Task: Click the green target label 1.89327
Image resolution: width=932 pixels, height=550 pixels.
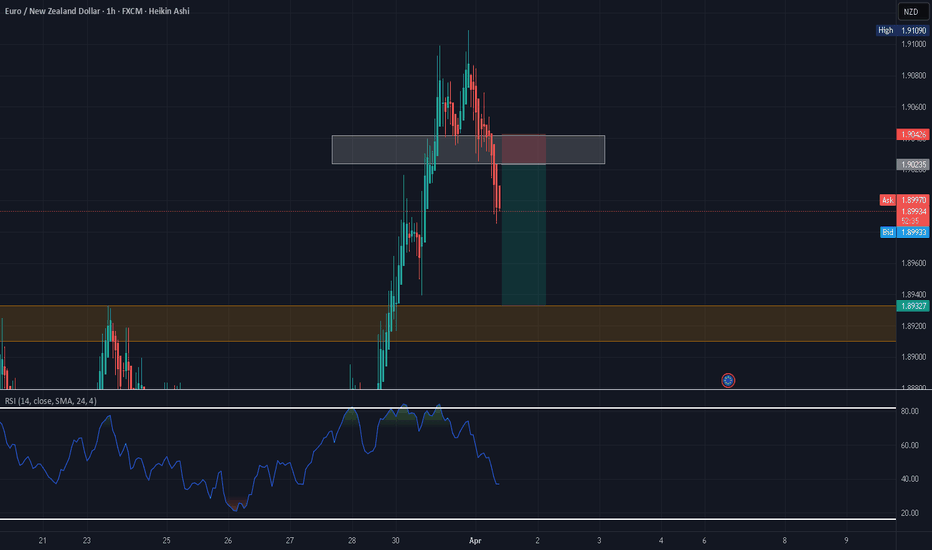Action: point(913,306)
